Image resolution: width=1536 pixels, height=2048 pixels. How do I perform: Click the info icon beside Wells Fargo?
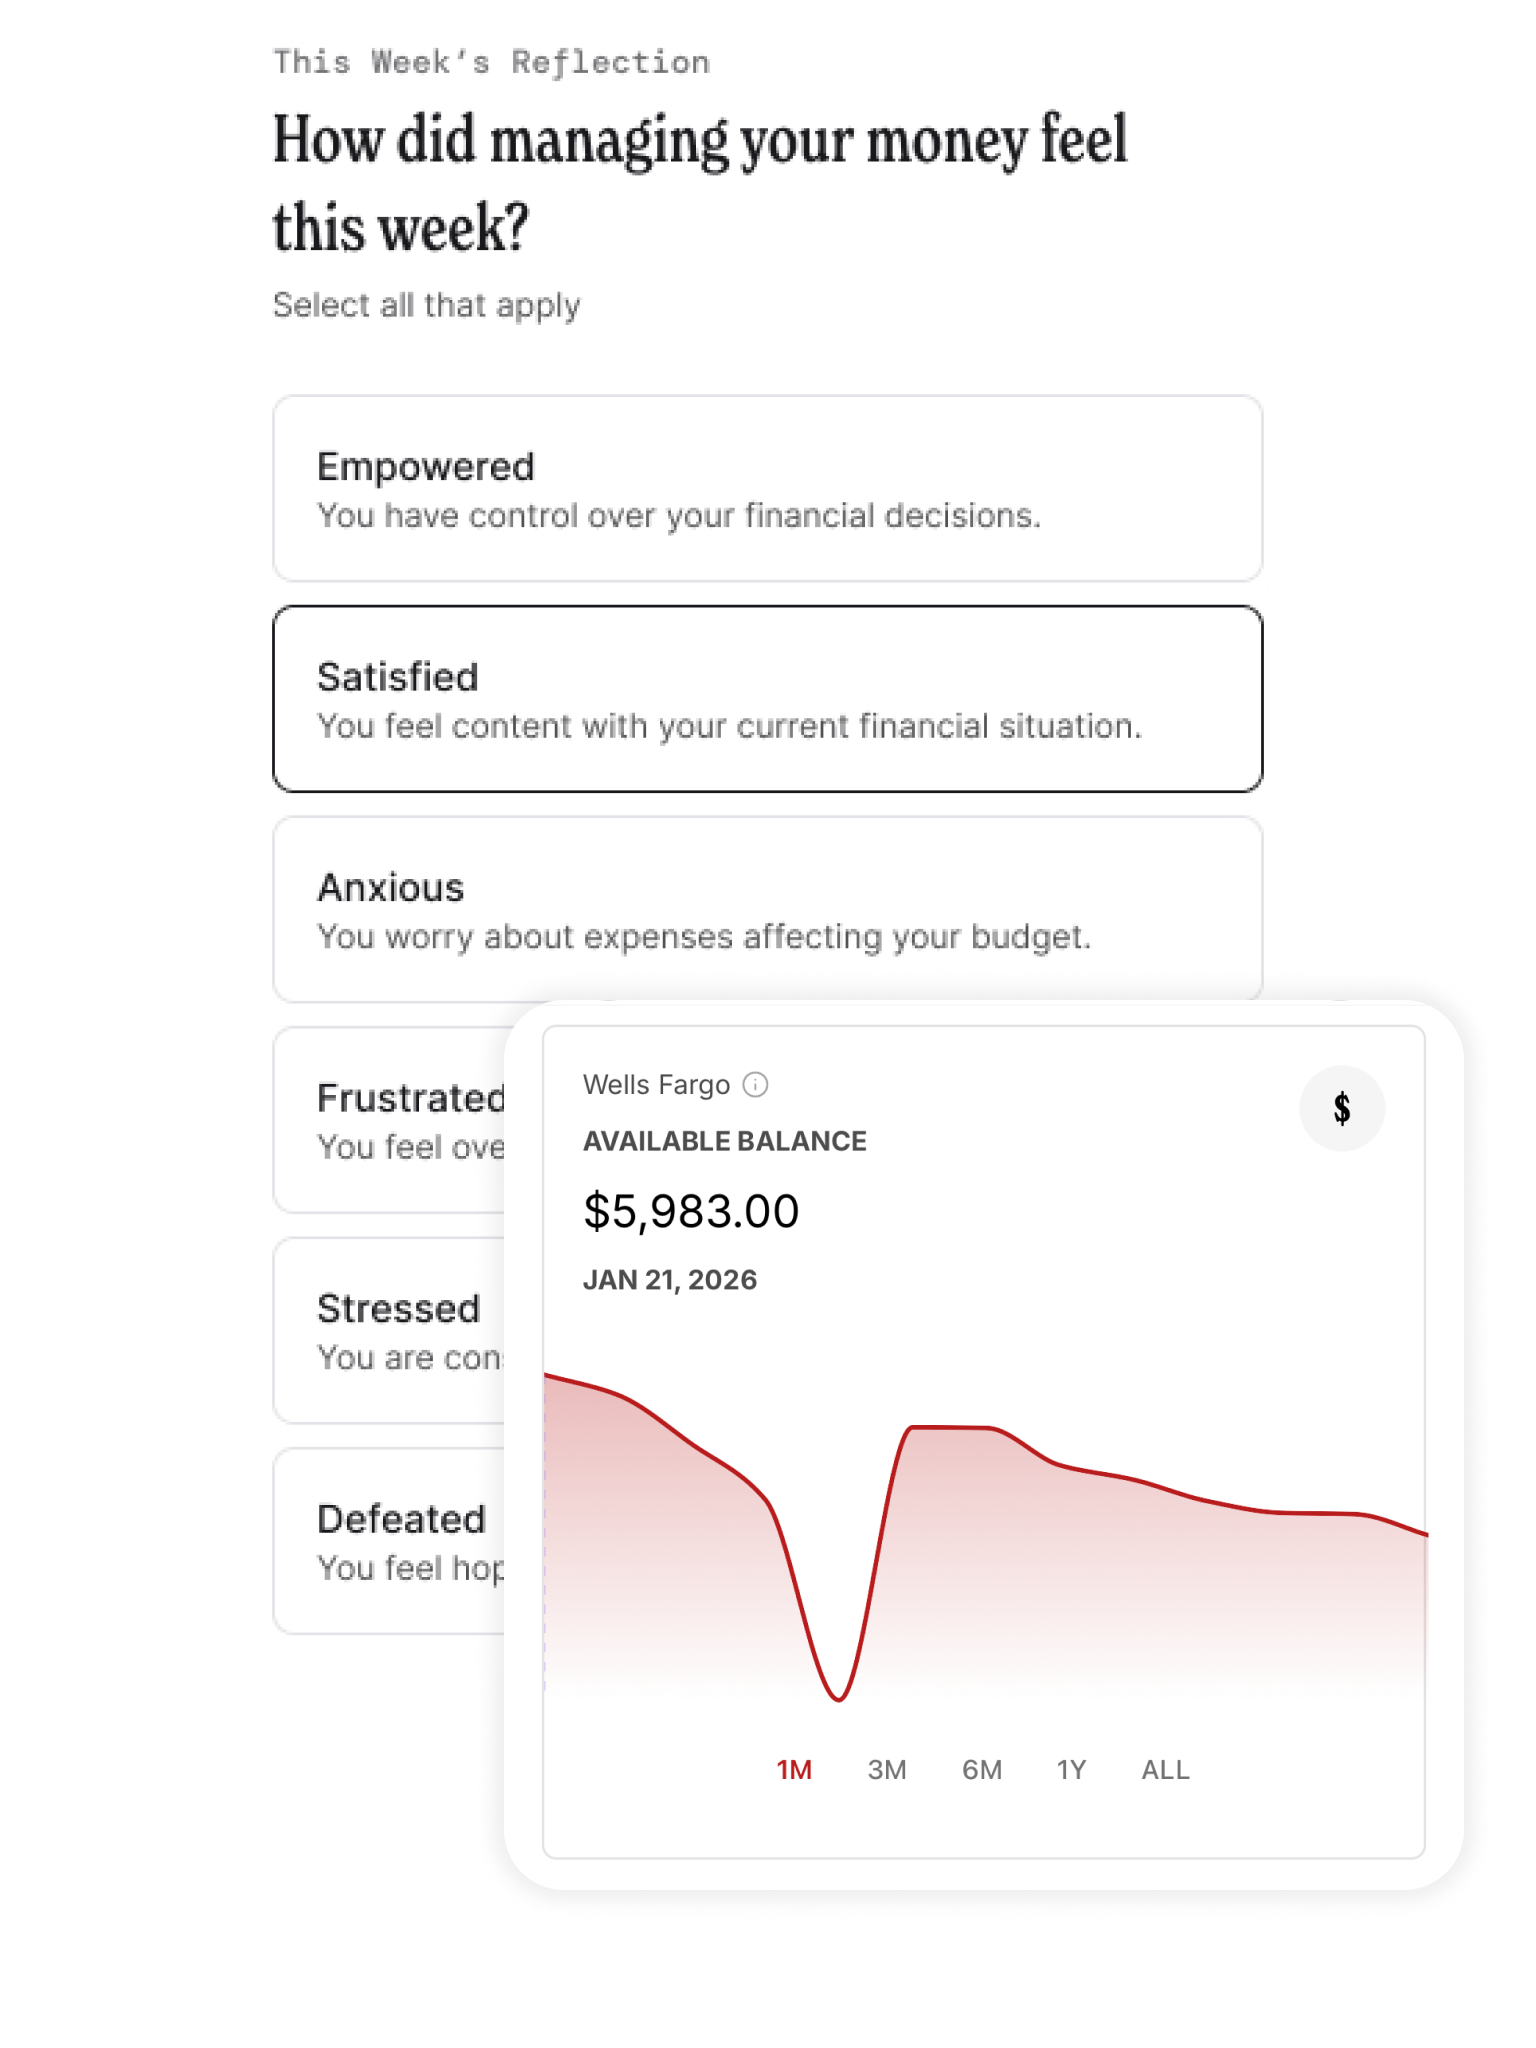click(756, 1085)
